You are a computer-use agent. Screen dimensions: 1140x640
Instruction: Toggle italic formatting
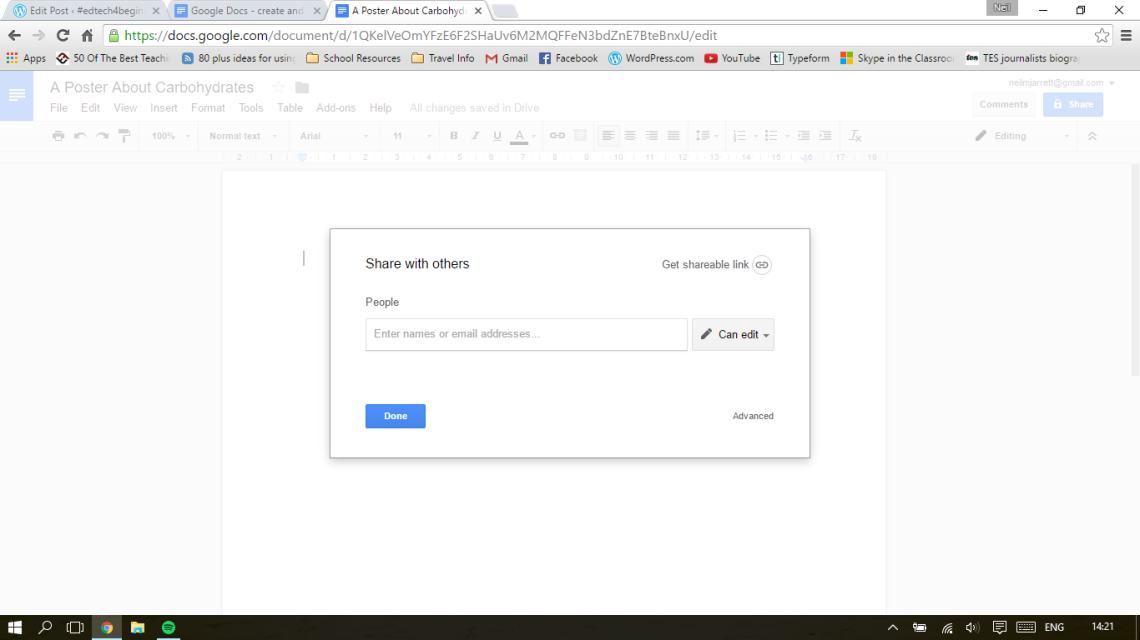click(x=475, y=135)
